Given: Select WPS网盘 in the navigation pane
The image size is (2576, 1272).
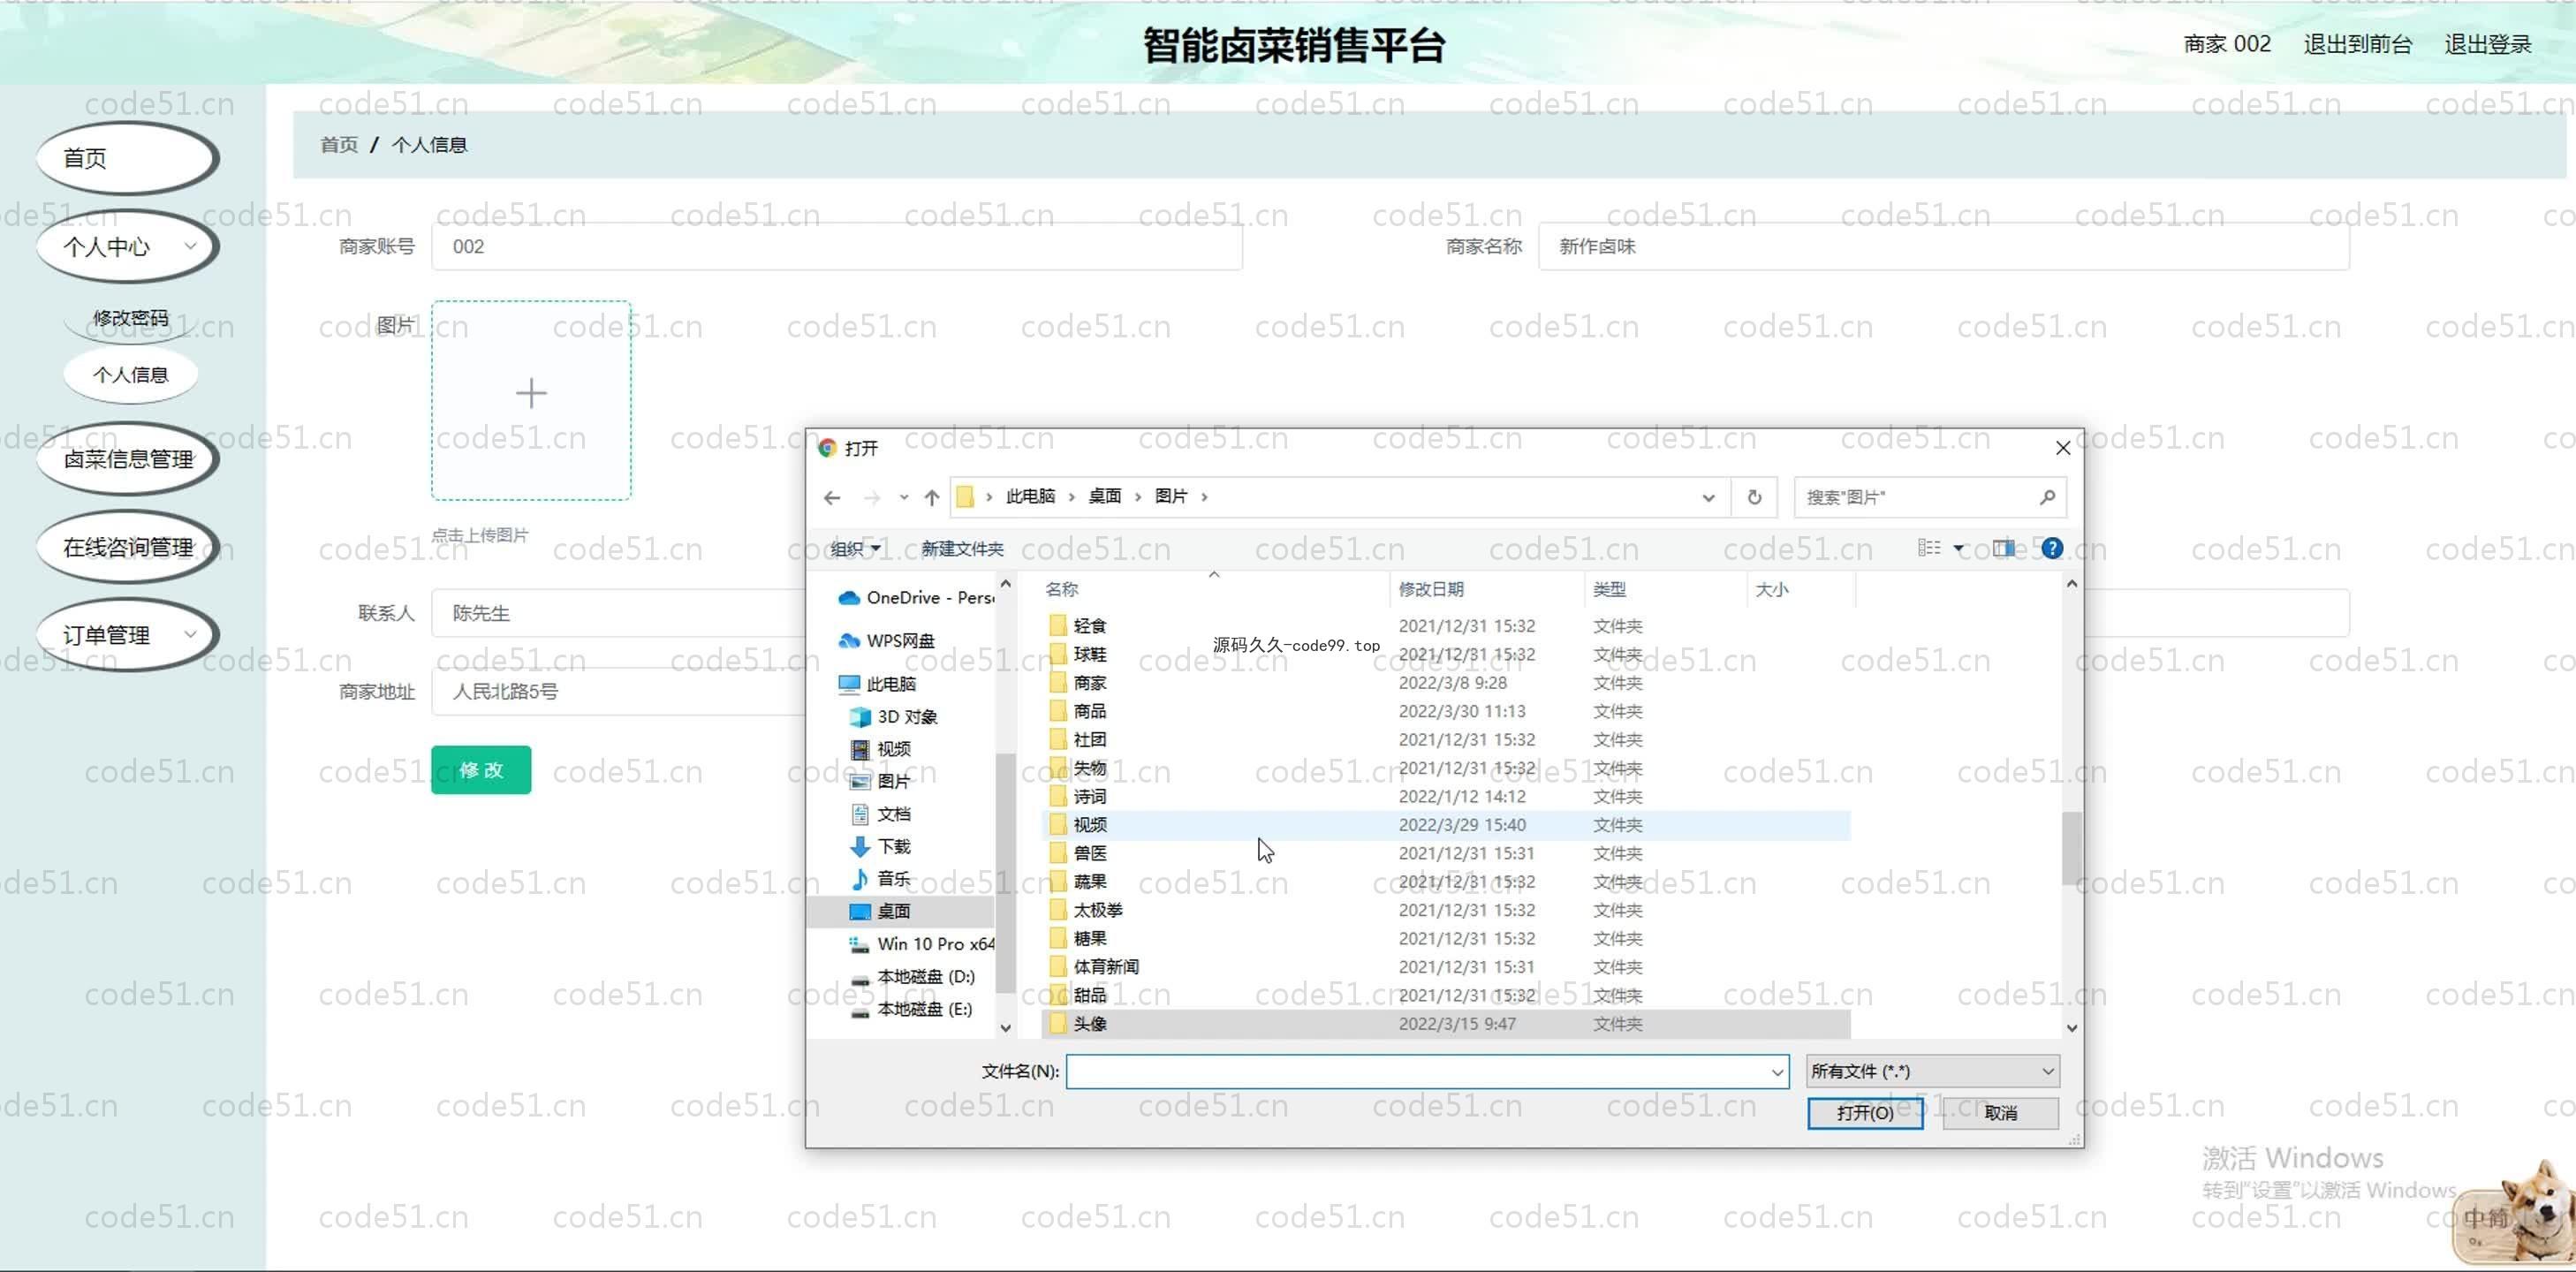Looking at the screenshot, I should point(888,640).
